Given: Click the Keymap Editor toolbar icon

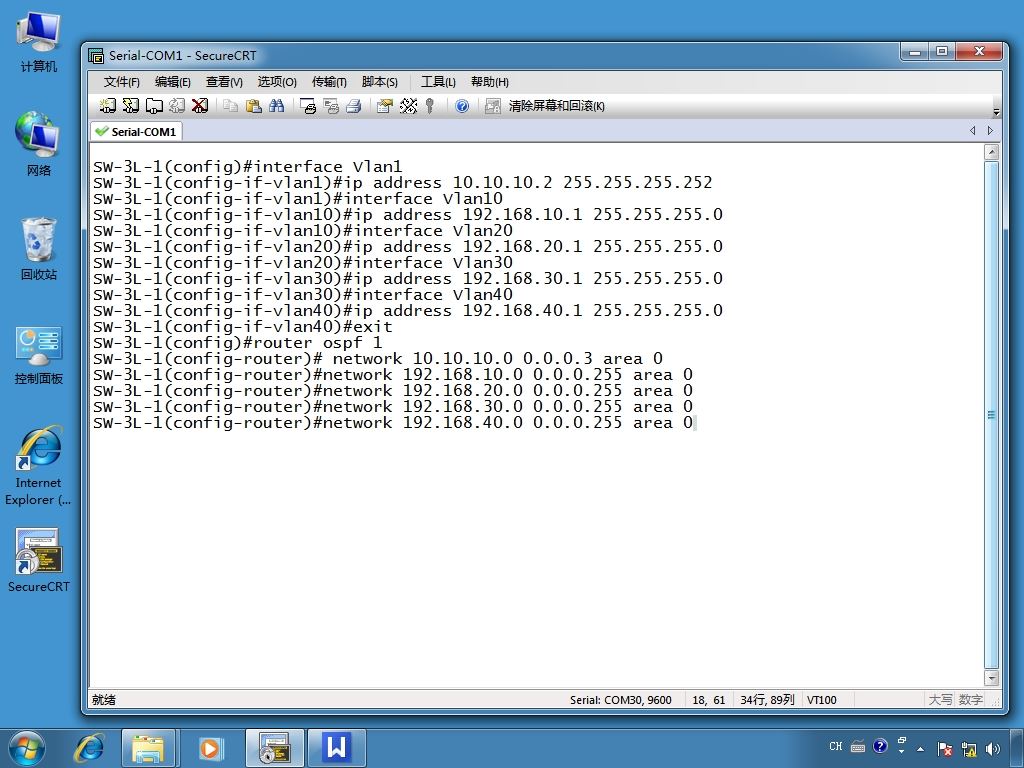Looking at the screenshot, I should coord(408,106).
